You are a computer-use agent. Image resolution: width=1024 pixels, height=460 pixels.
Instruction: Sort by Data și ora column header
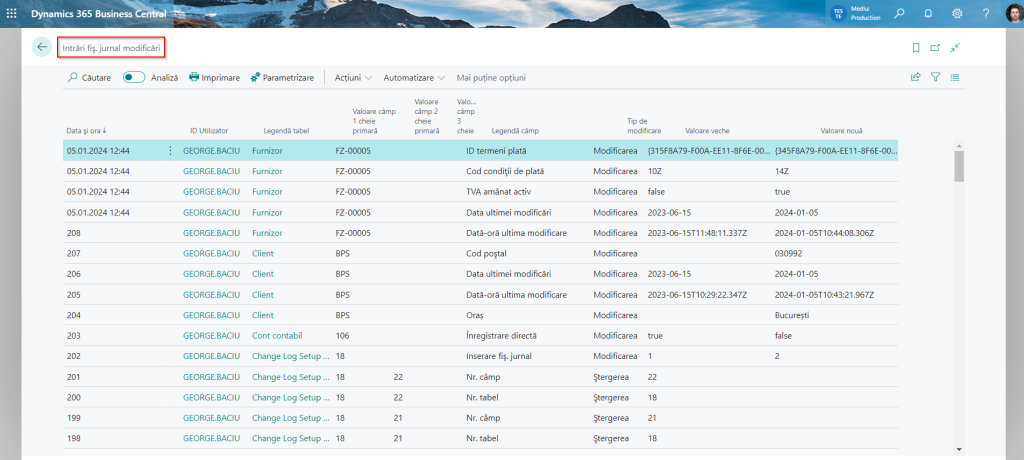click(87, 131)
